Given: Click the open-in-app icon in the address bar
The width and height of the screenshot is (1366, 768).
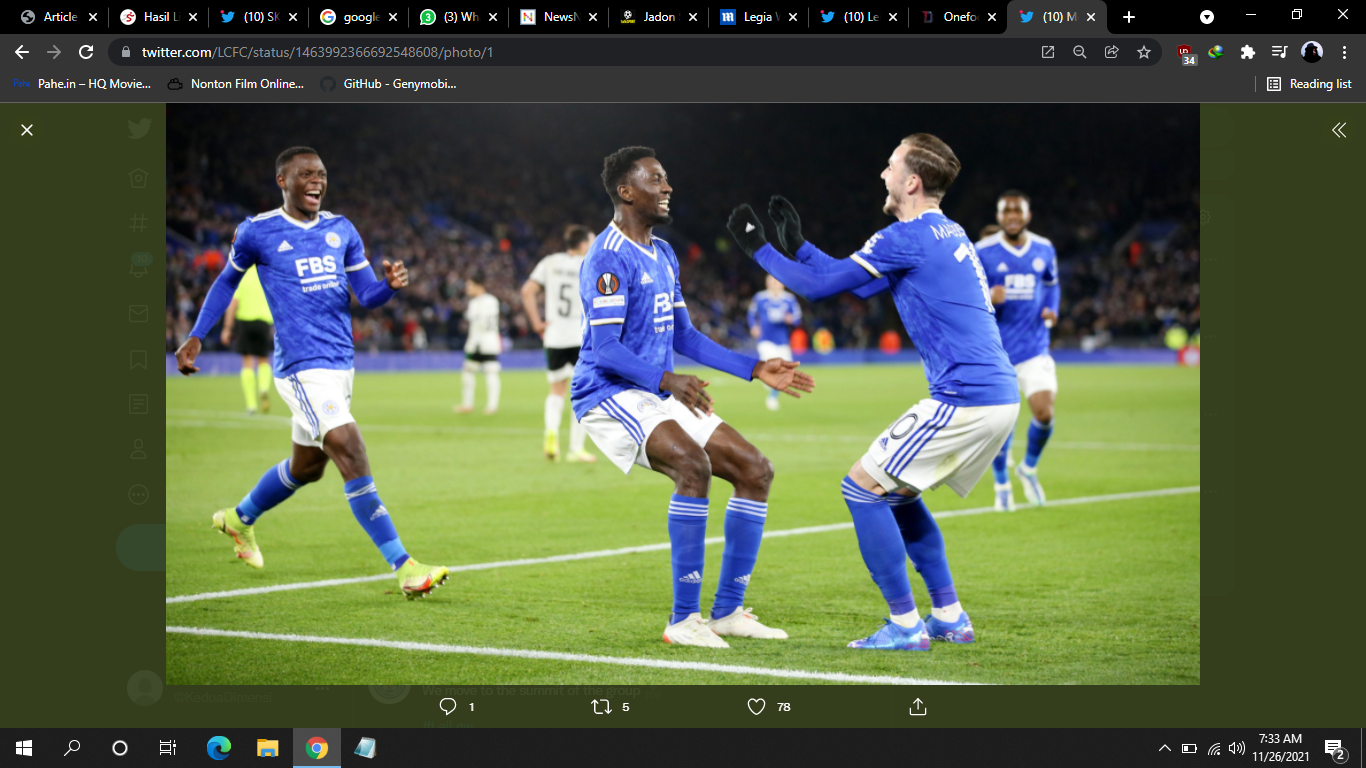Looking at the screenshot, I should coord(1048,52).
